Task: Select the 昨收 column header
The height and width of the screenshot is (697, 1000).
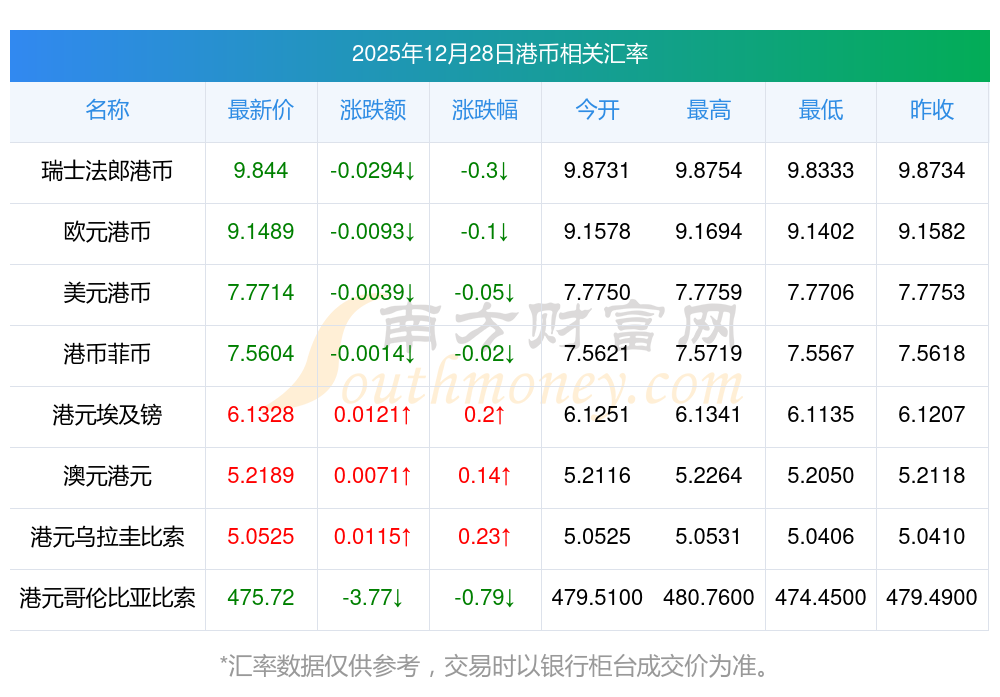Action: click(932, 111)
